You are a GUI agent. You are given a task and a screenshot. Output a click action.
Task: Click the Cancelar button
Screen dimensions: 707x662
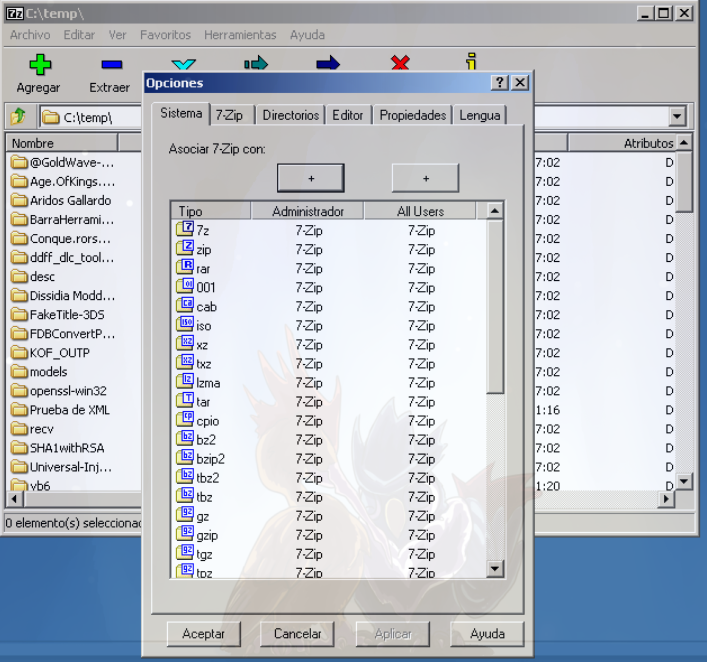point(298,634)
